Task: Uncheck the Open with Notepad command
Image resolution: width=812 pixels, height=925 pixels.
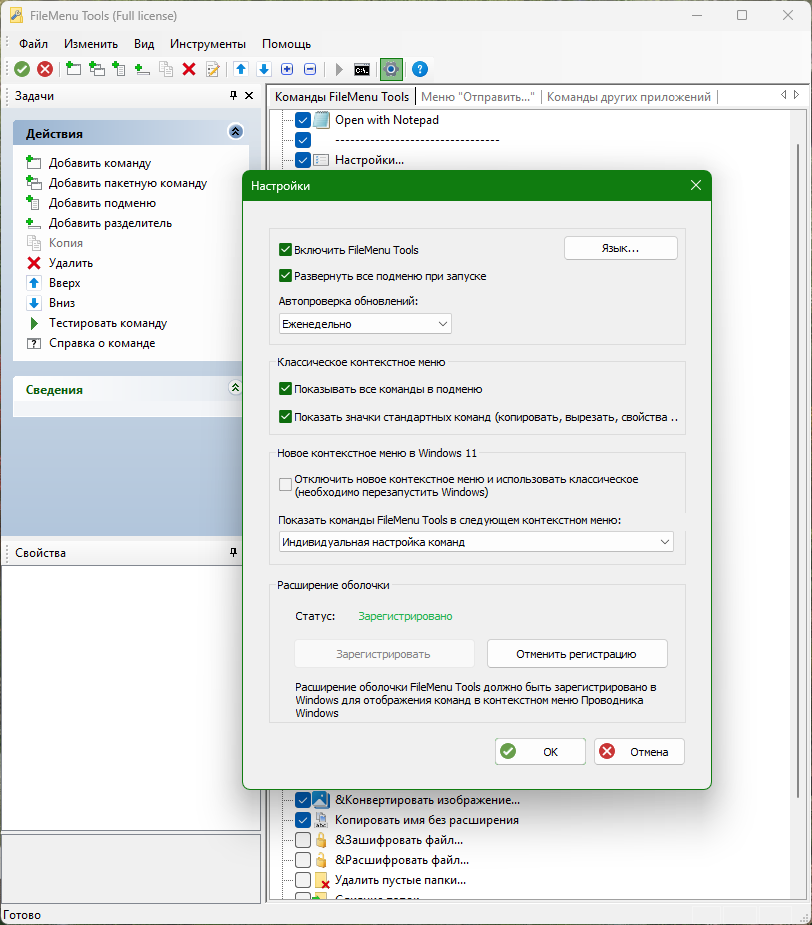Action: (303, 120)
